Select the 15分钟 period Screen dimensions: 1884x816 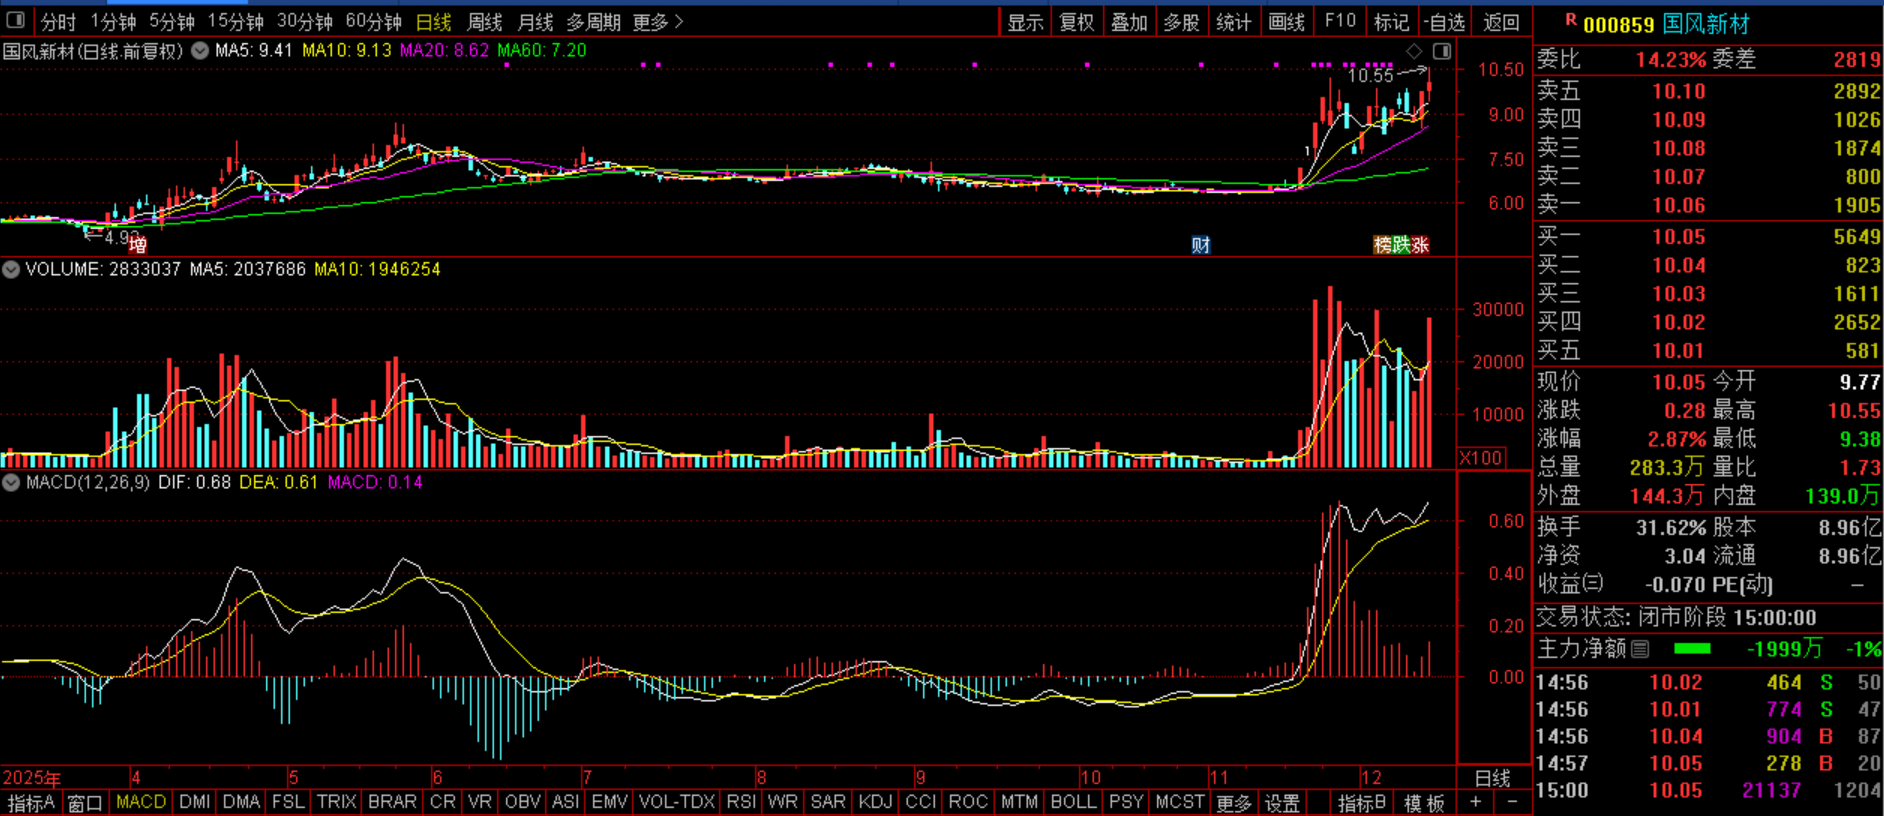(x=236, y=21)
